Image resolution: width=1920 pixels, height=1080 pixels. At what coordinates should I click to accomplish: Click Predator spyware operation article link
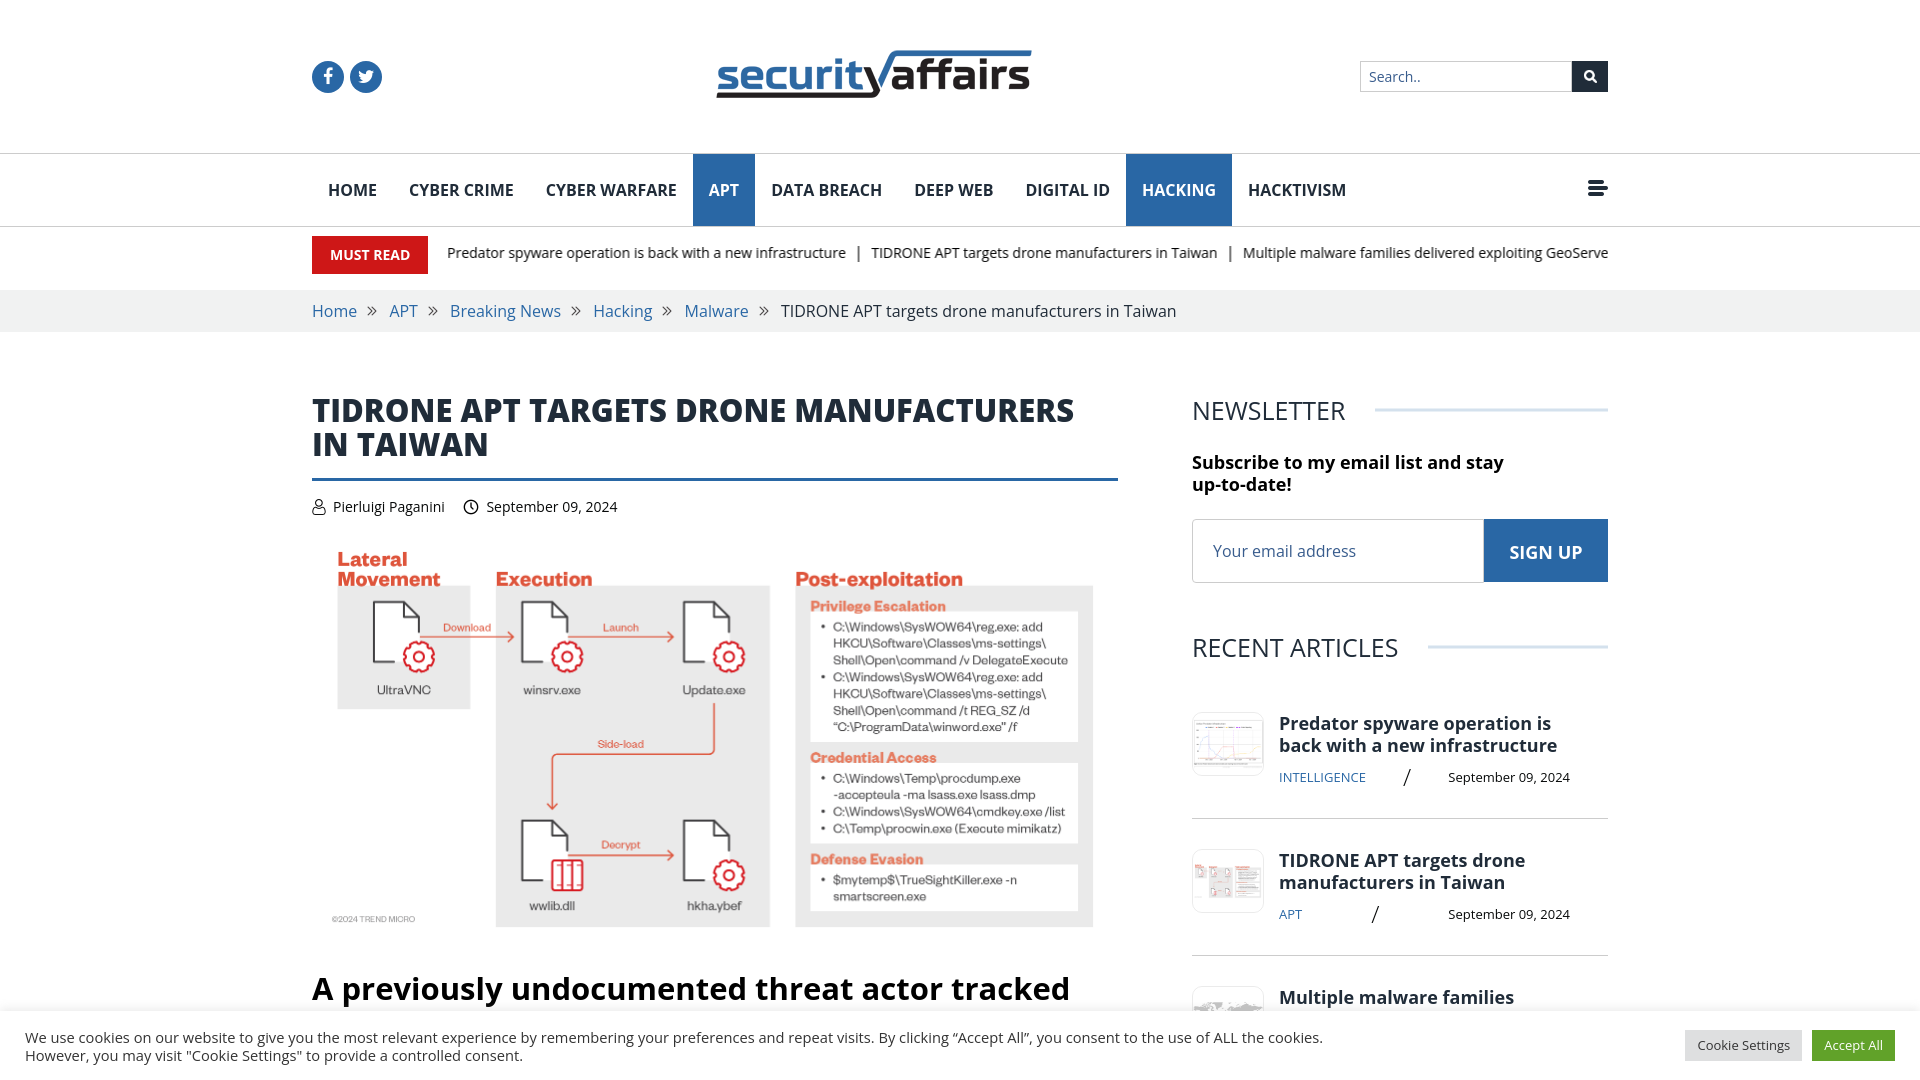pyautogui.click(x=1418, y=735)
